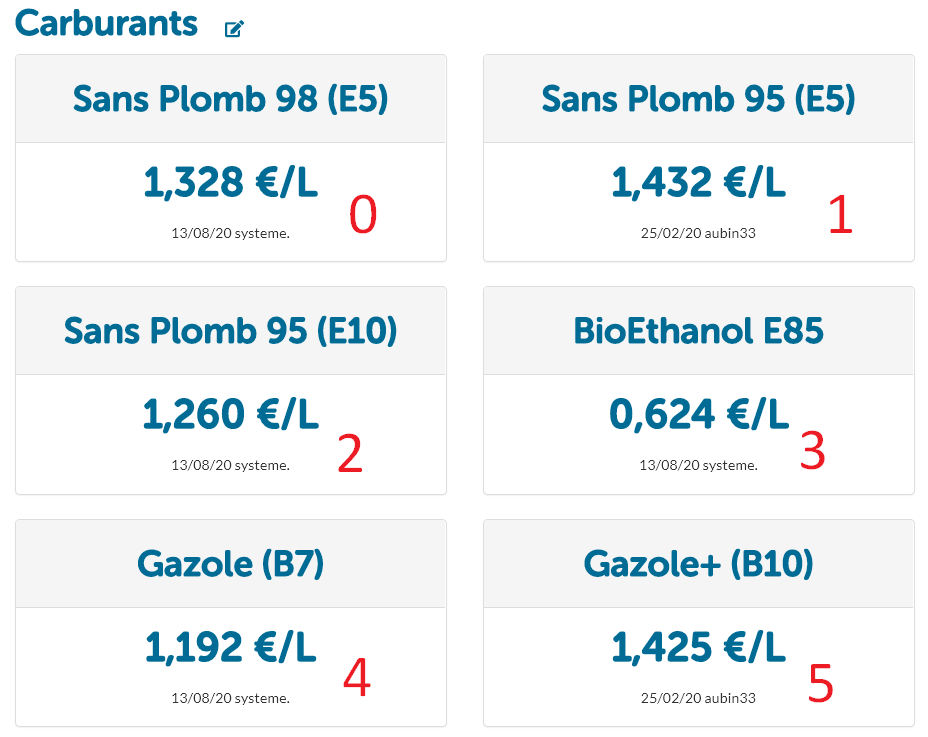Select the Sans Plomb 98 (E5) card header
This screenshot has width=928, height=737.
(231, 99)
